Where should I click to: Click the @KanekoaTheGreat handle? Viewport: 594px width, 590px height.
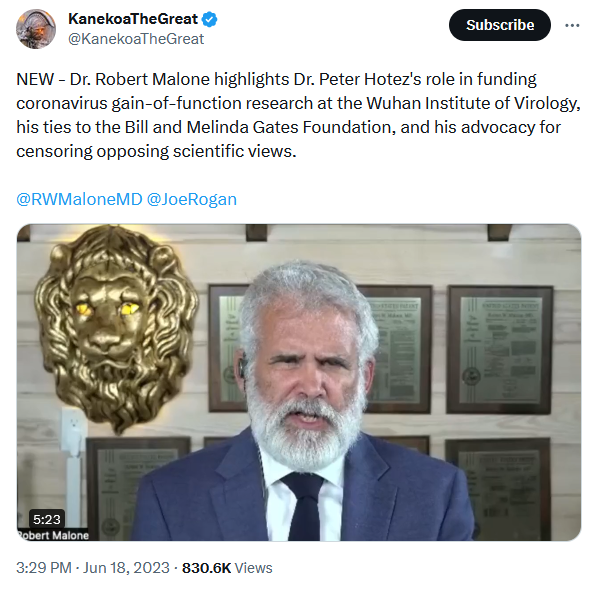tap(136, 39)
